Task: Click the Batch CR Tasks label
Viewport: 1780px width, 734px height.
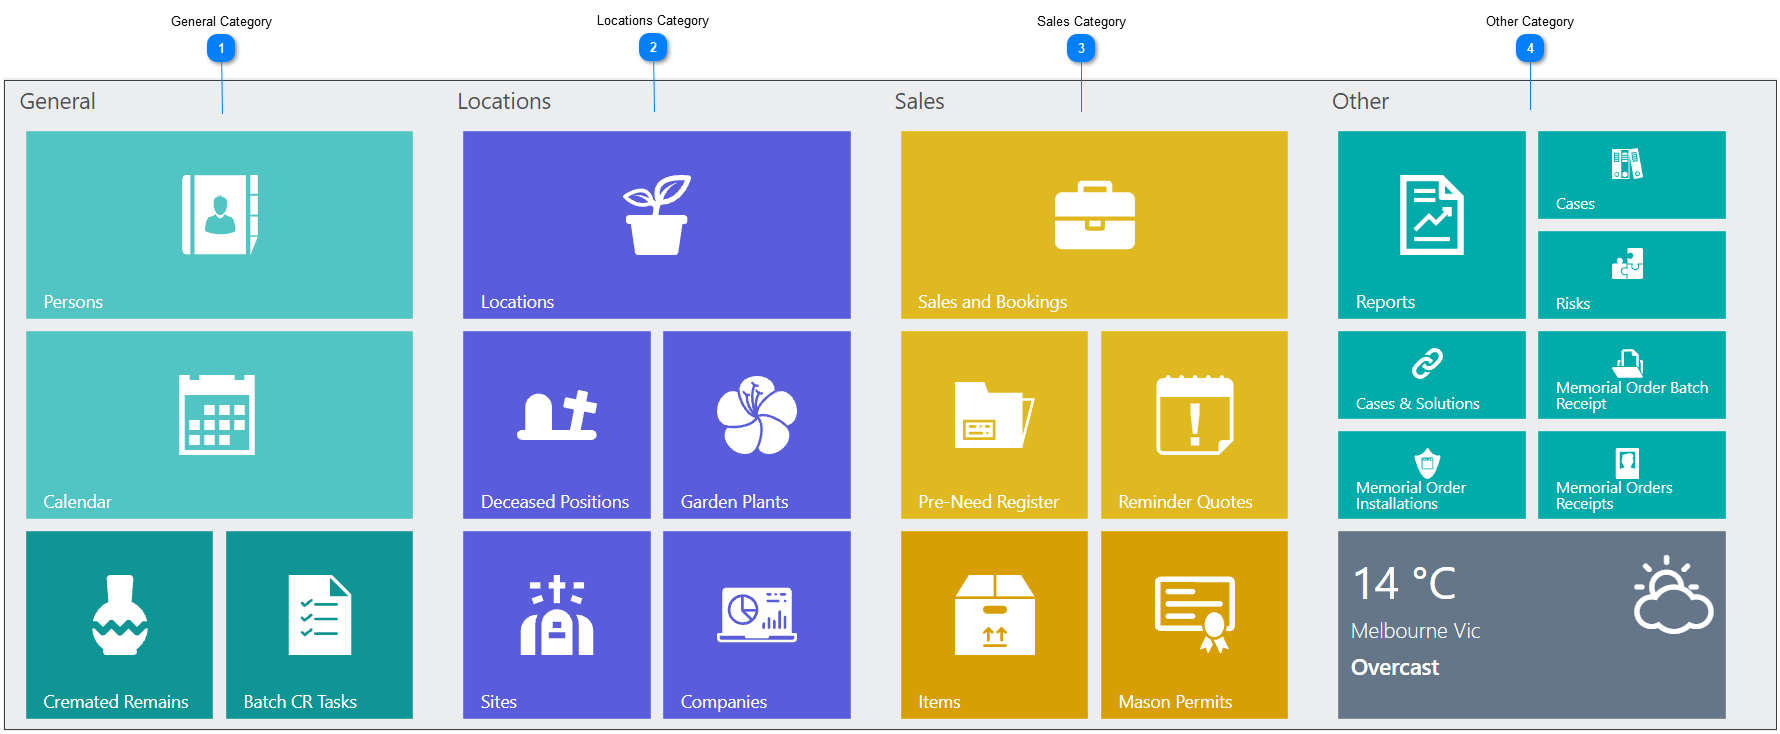Action: tap(300, 702)
